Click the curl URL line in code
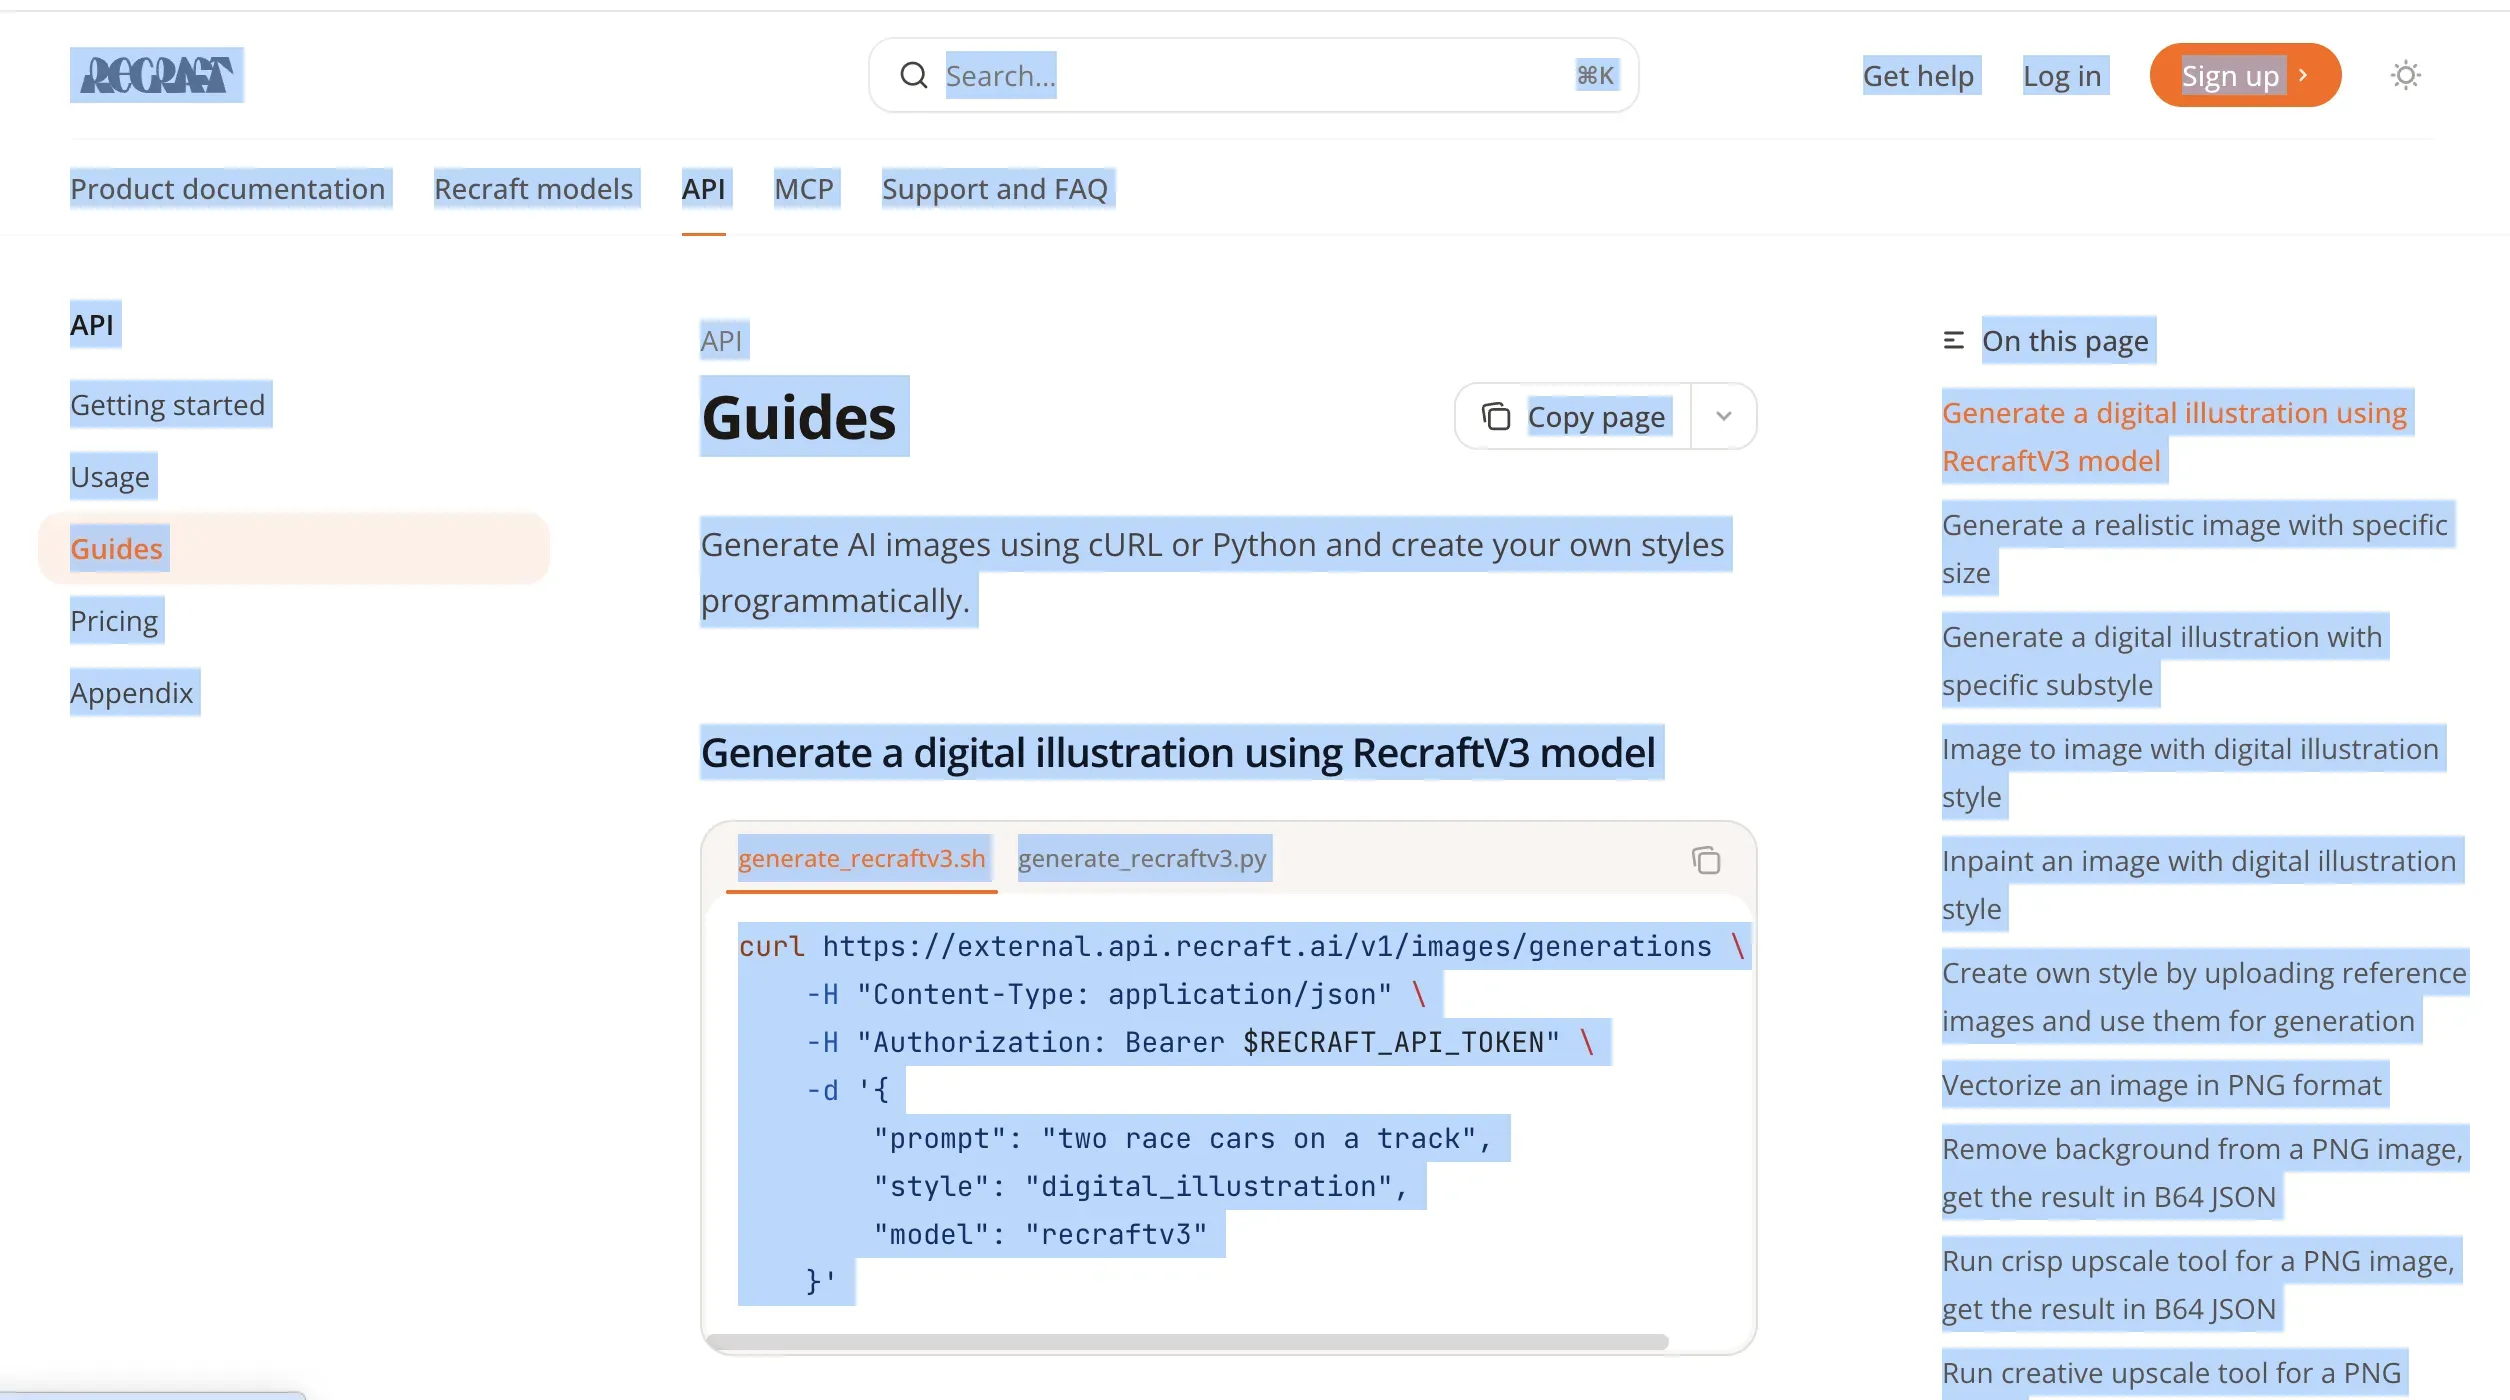 pyautogui.click(x=1242, y=946)
